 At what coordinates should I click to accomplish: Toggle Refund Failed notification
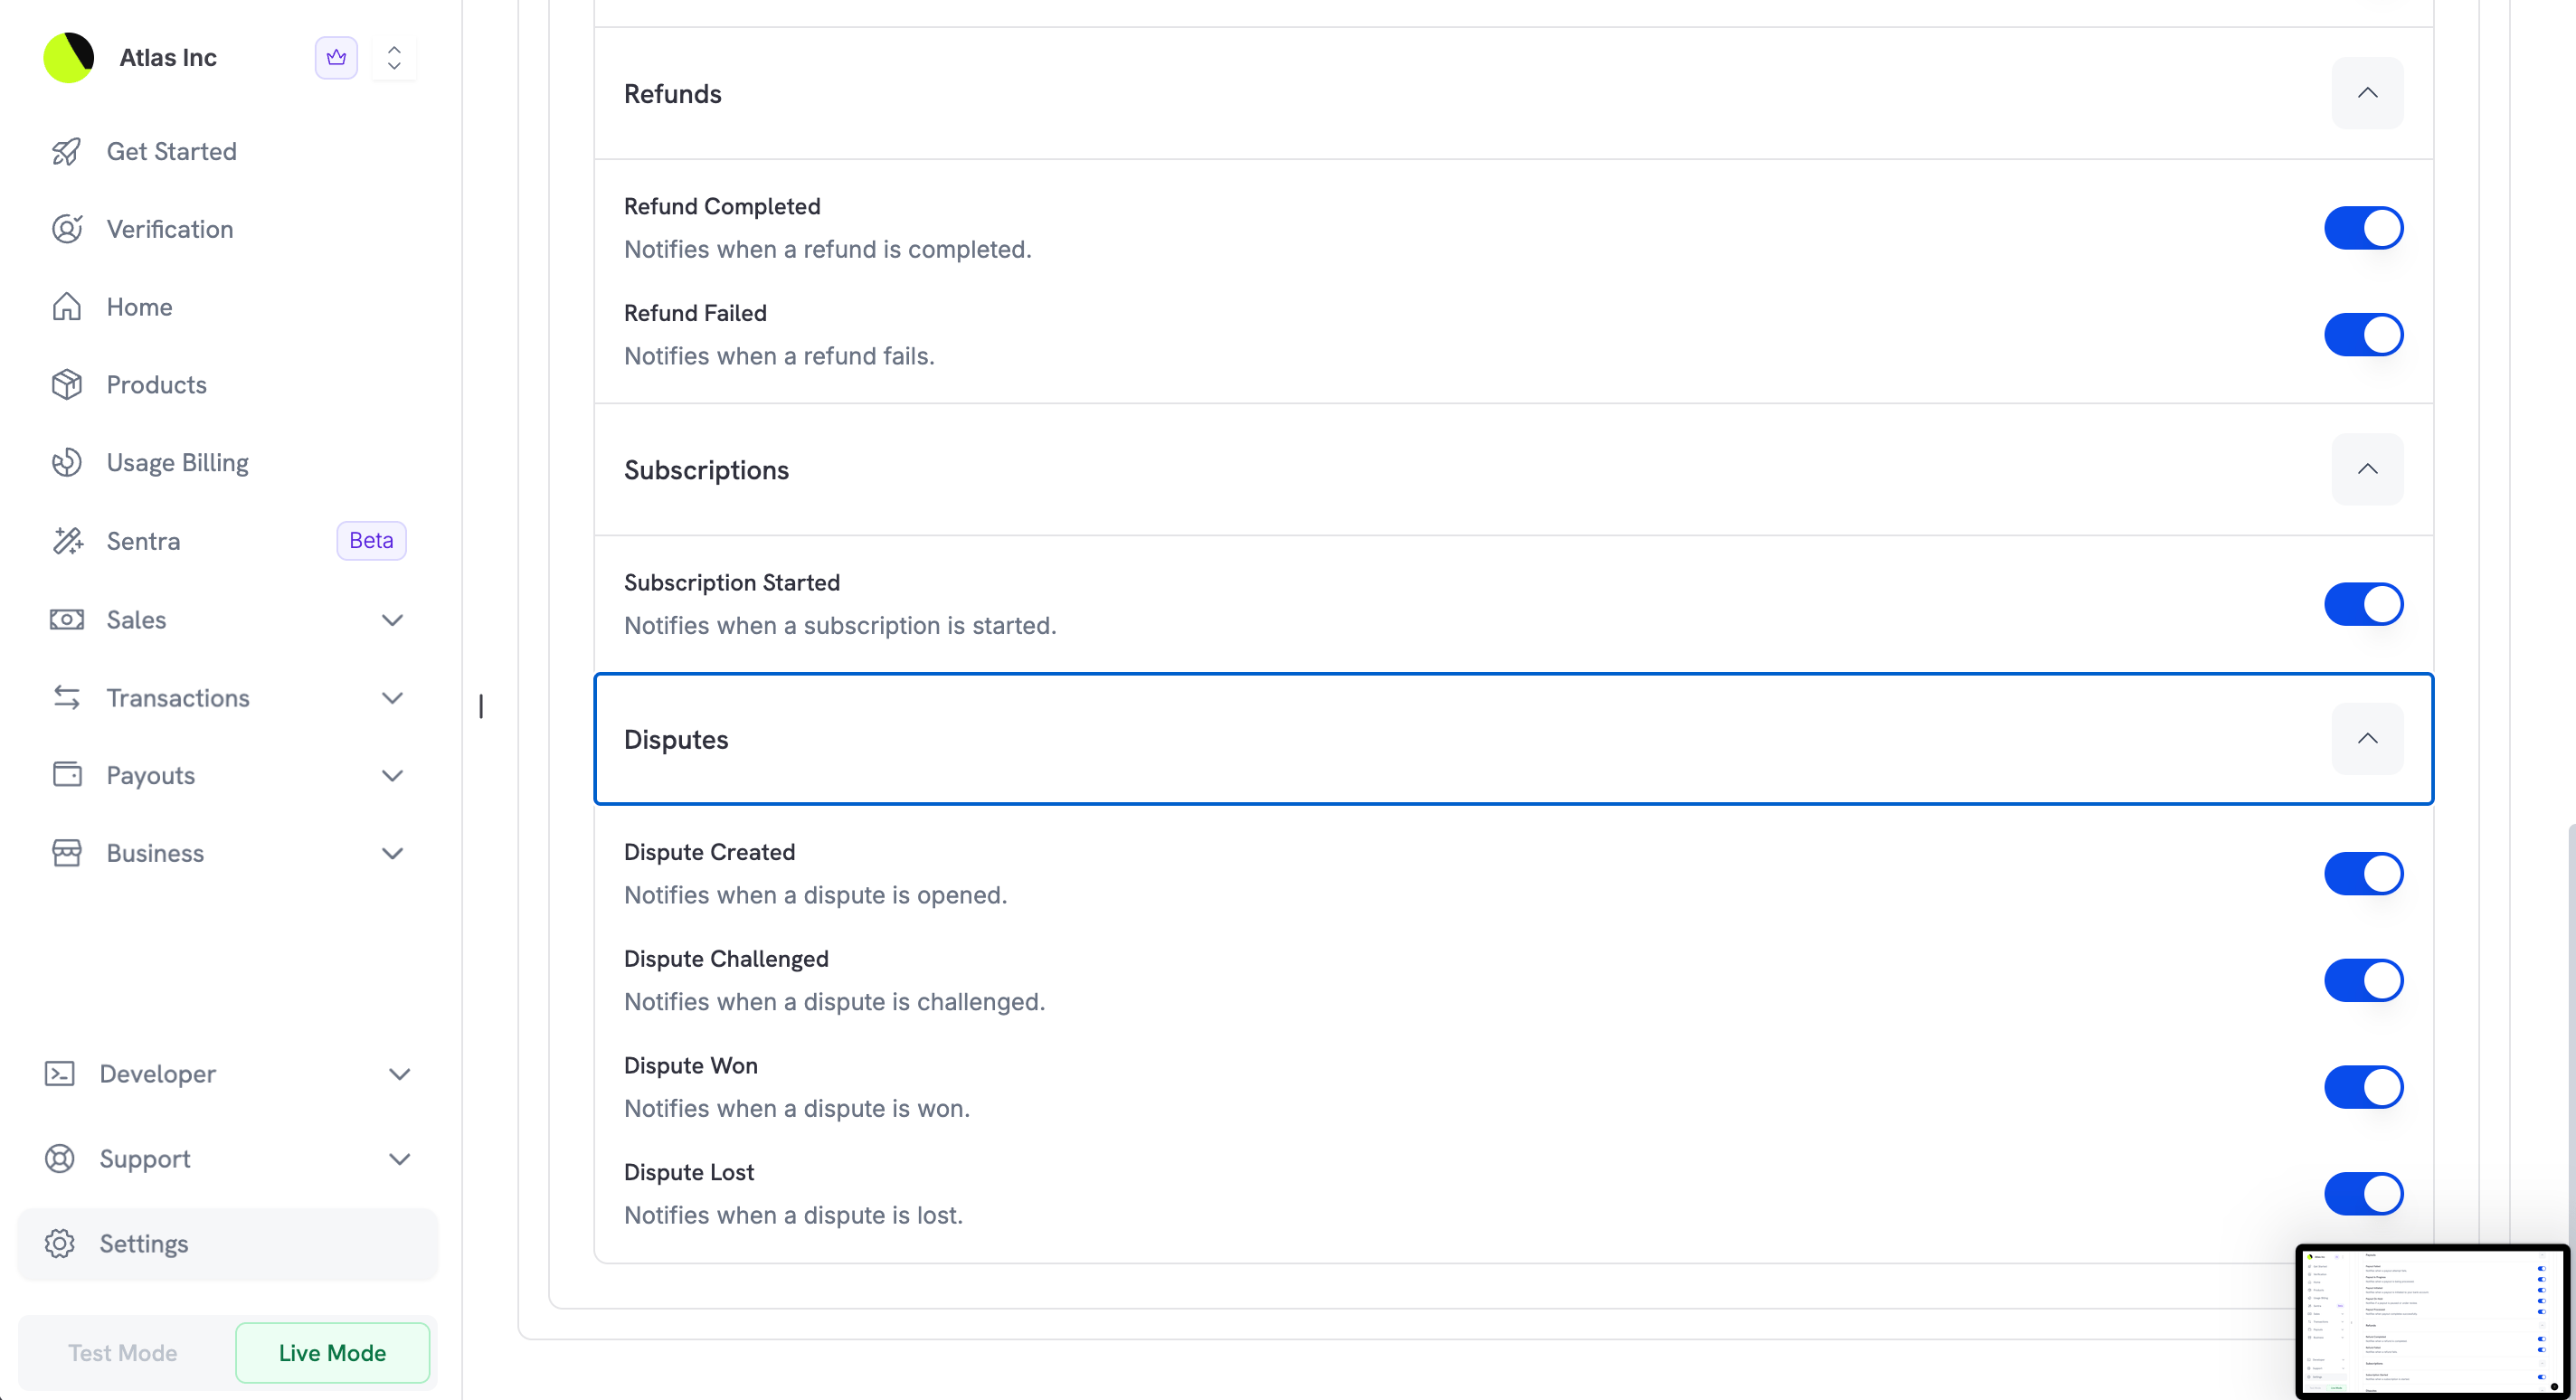click(2364, 335)
